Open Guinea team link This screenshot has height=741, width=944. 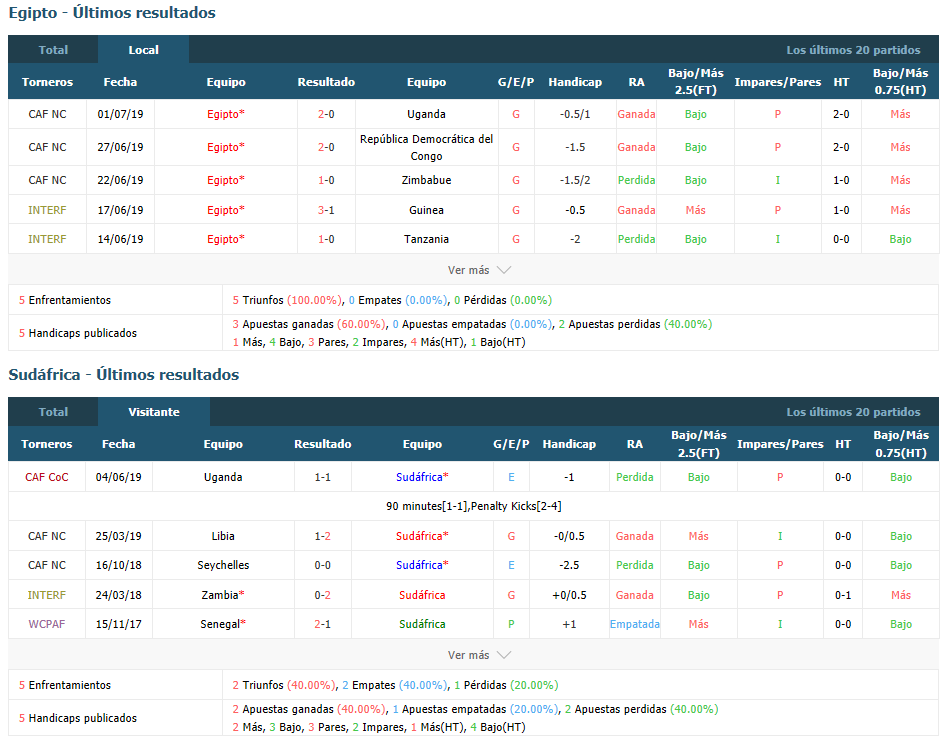coord(426,210)
